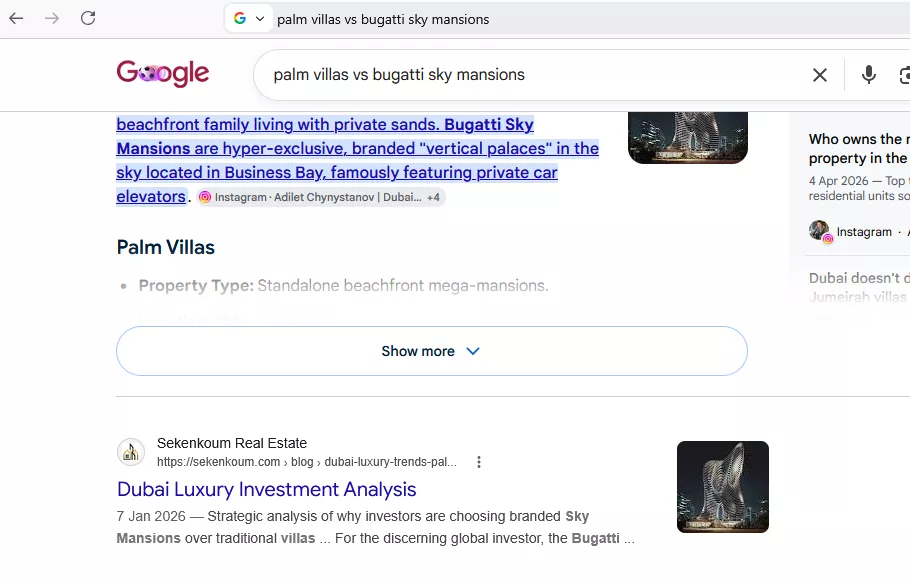Open the Sekenkoum result tower thumbnail
Viewport: 910px width, 578px height.
(x=723, y=487)
